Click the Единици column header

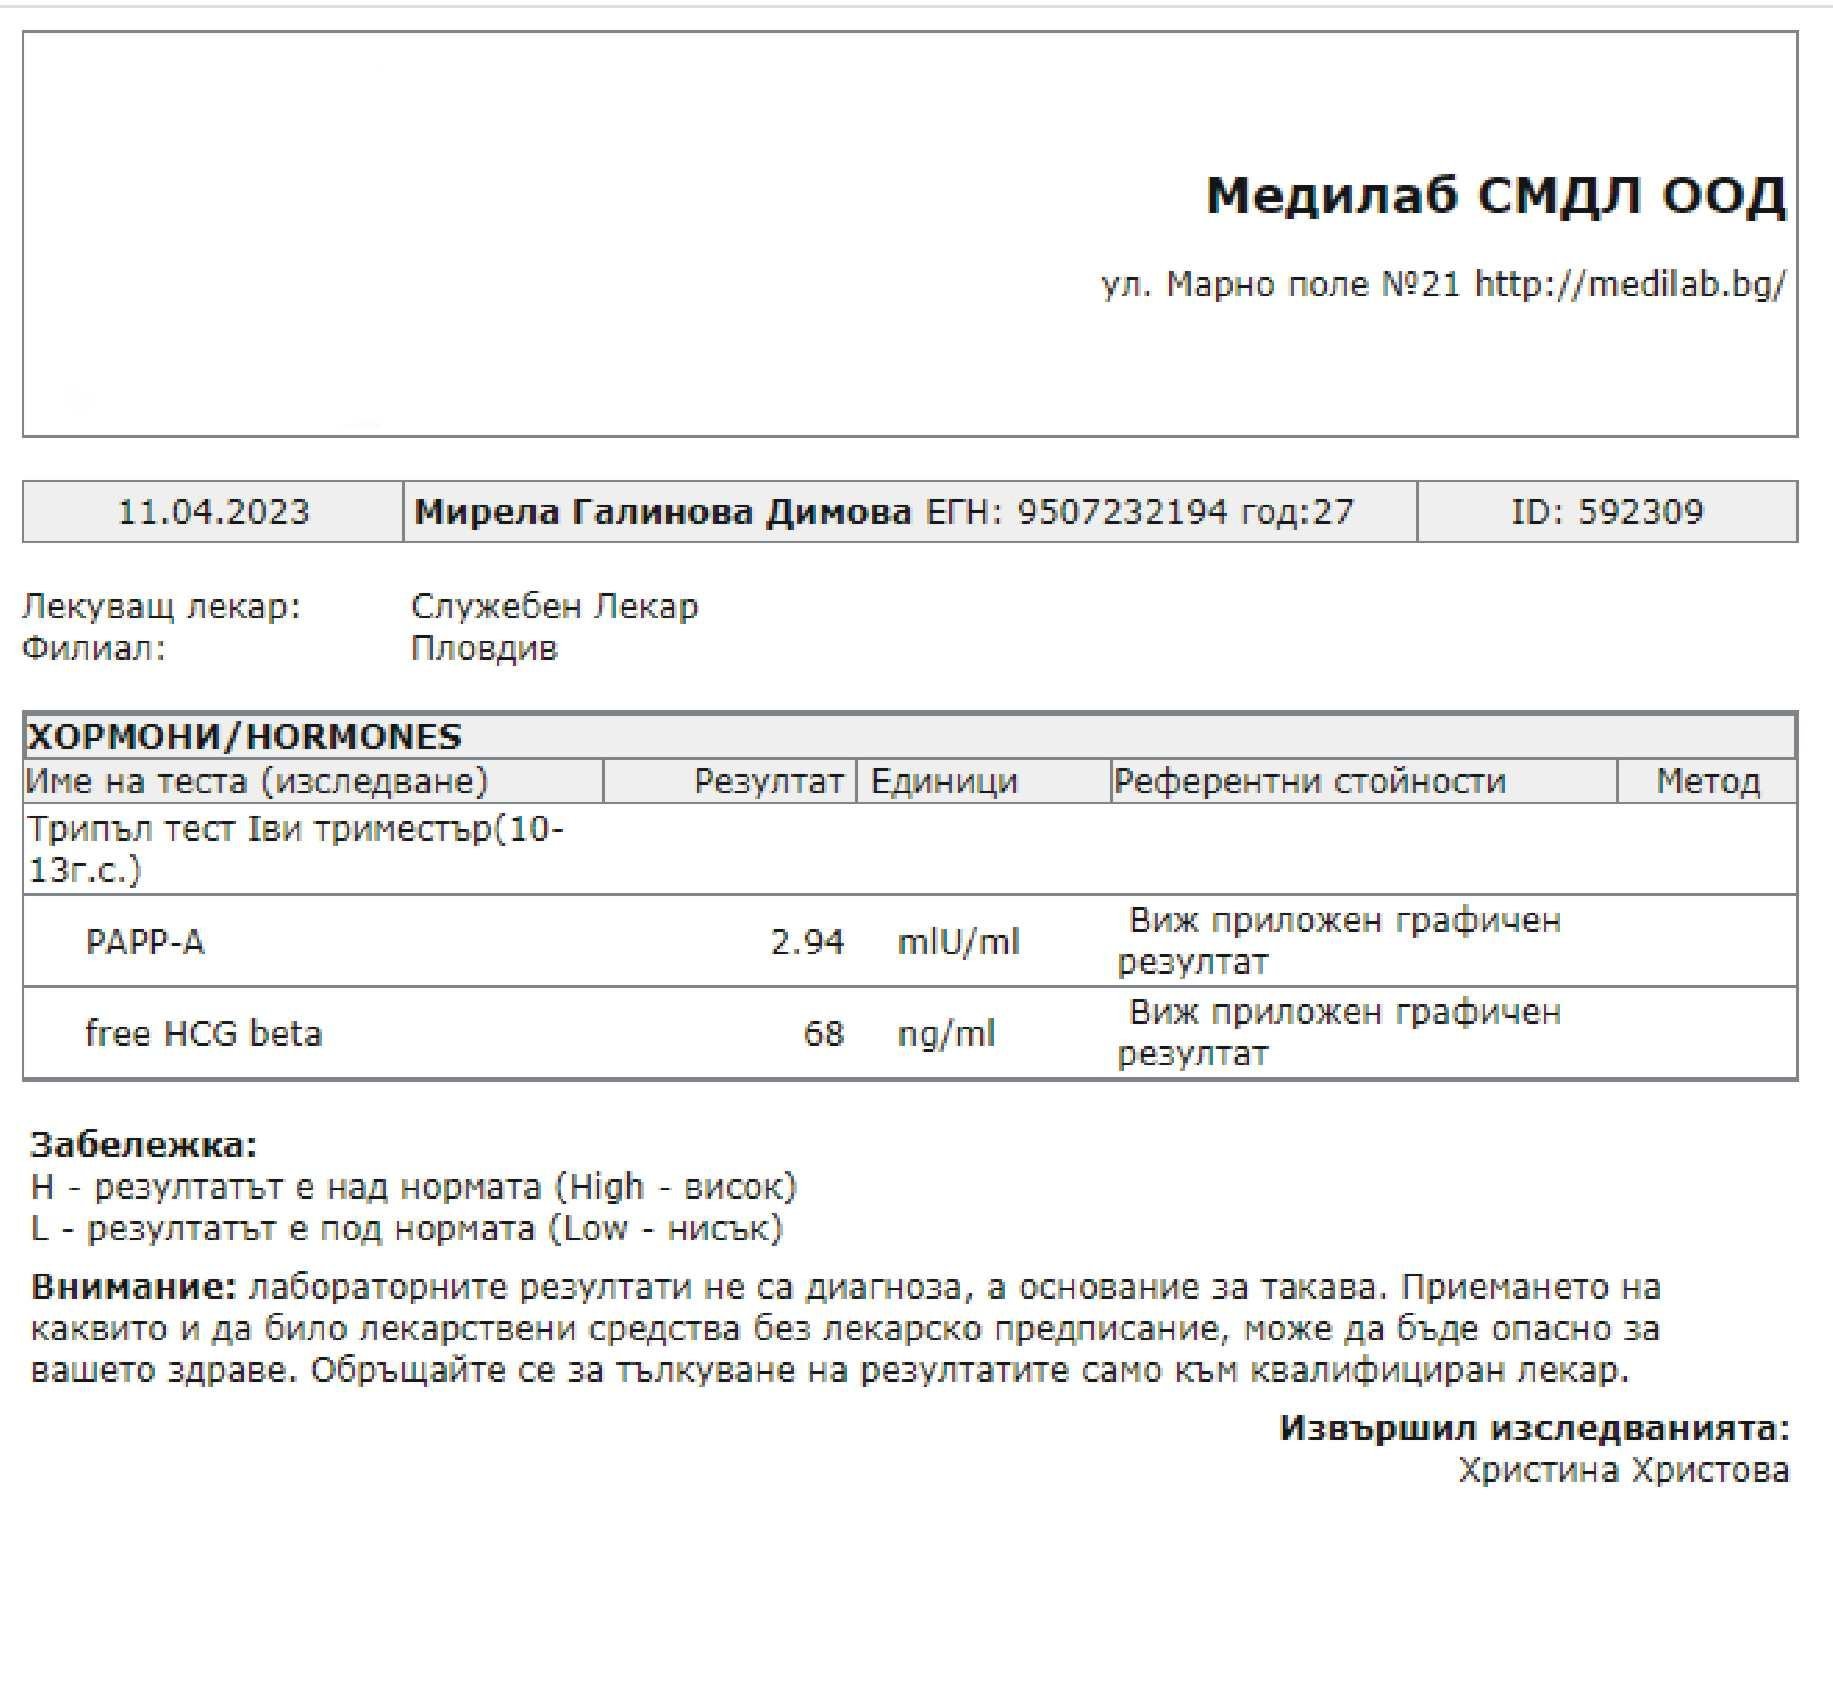[x=943, y=781]
